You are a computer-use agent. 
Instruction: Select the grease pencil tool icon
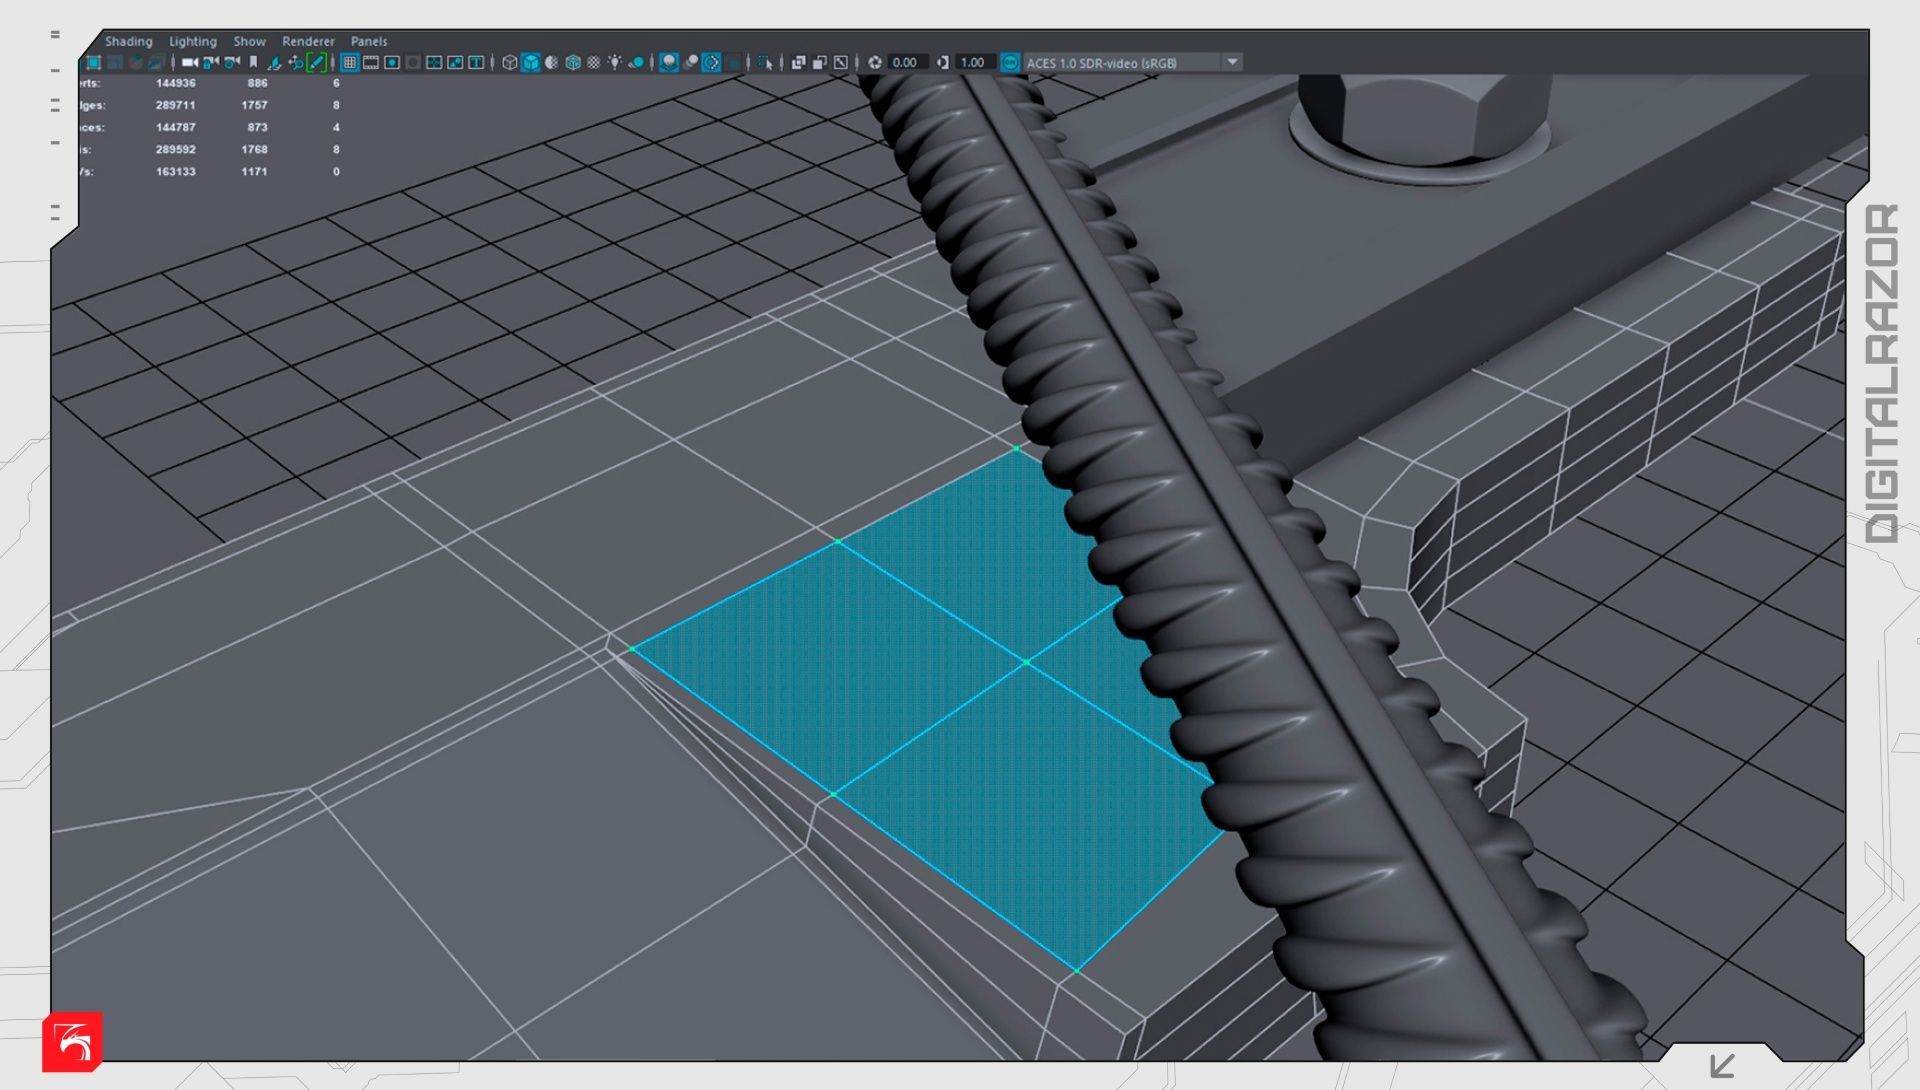click(316, 62)
